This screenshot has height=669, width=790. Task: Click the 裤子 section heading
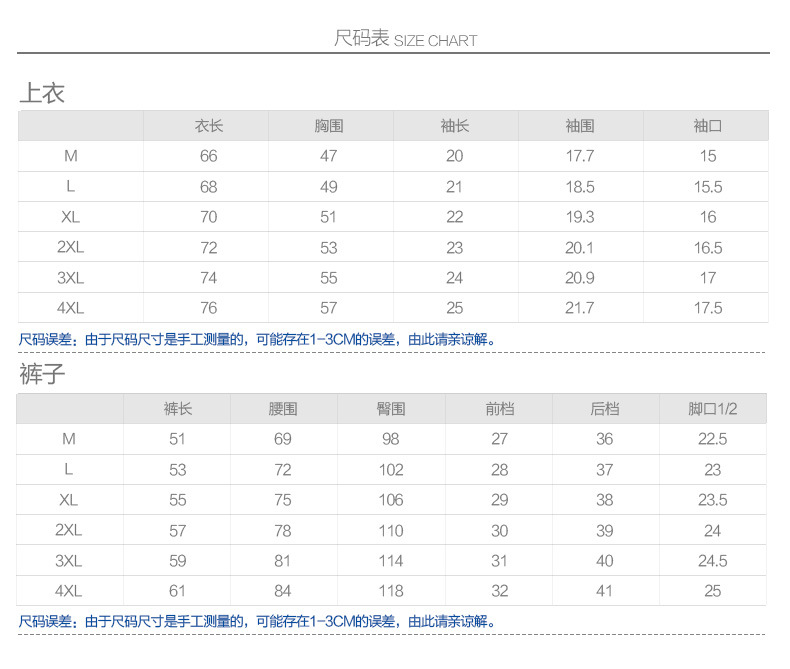pos(42,376)
